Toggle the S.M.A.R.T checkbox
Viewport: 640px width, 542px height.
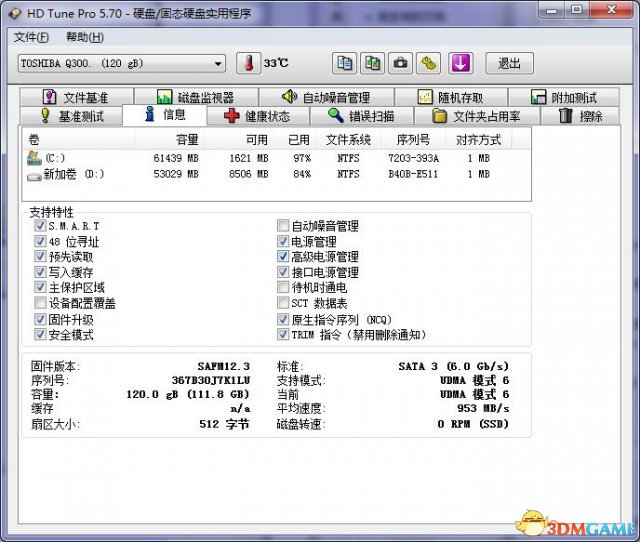40,226
